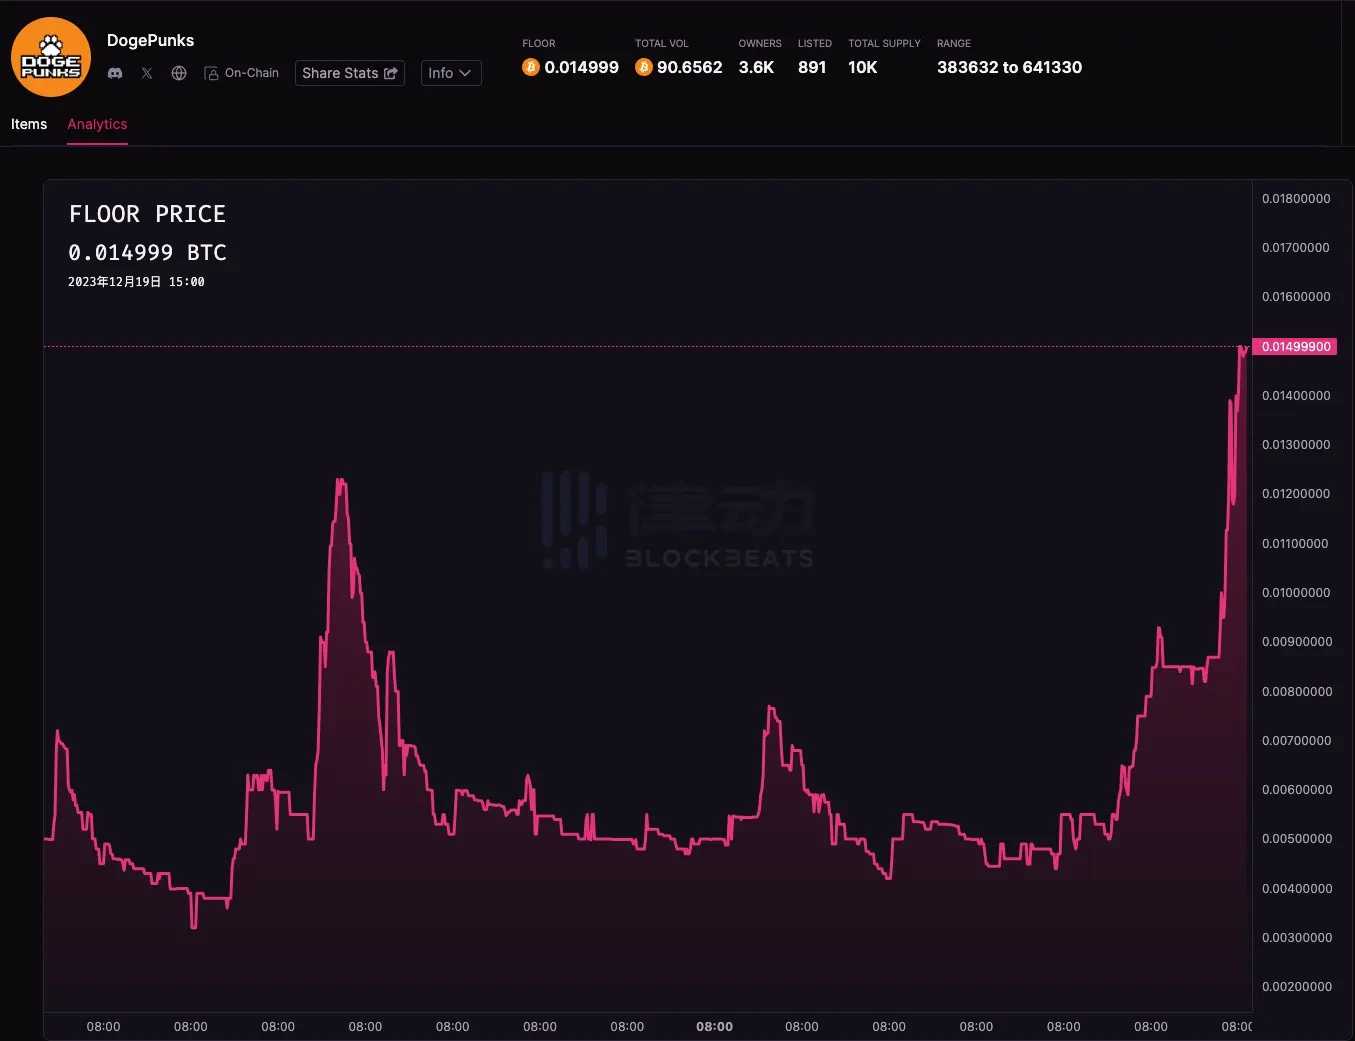This screenshot has height=1041, width=1355.
Task: Click the bold 08:00 time axis label
Action: click(714, 1026)
